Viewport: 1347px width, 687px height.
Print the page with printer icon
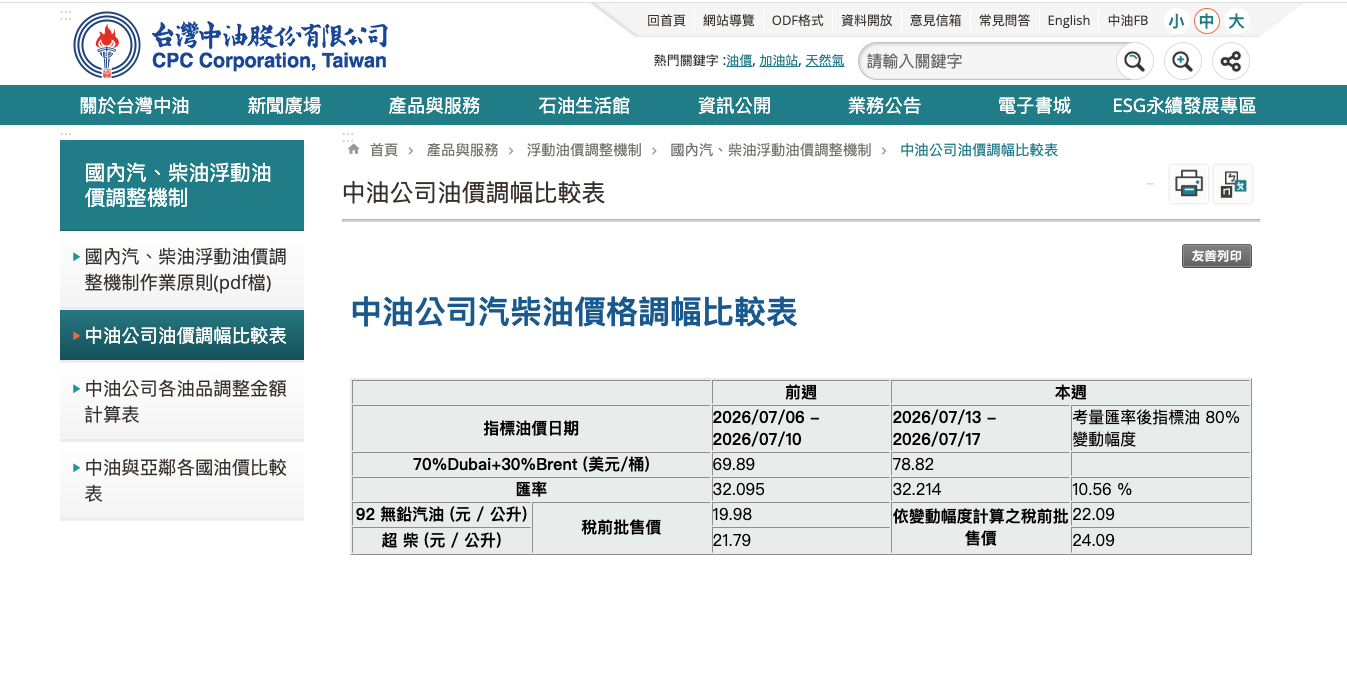(1189, 184)
